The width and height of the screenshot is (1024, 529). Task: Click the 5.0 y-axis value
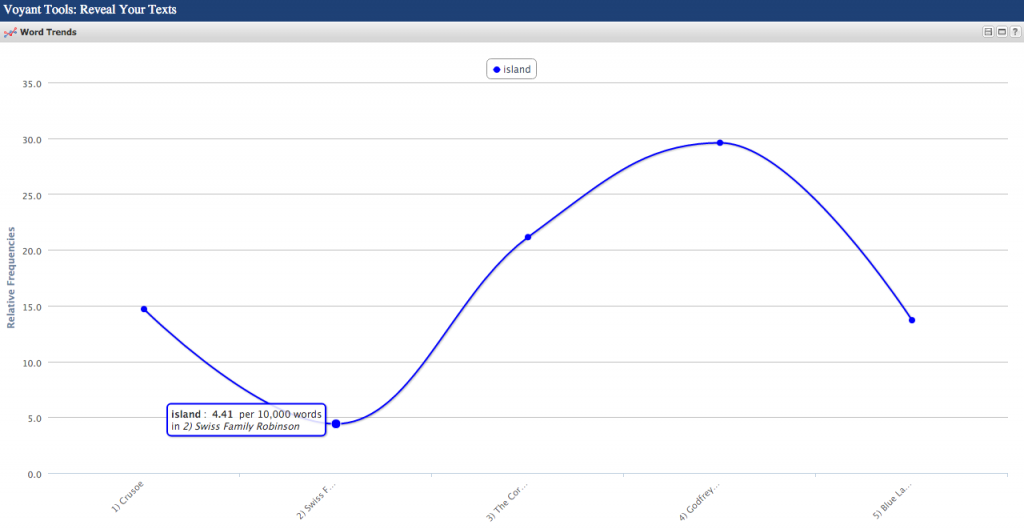[34, 418]
